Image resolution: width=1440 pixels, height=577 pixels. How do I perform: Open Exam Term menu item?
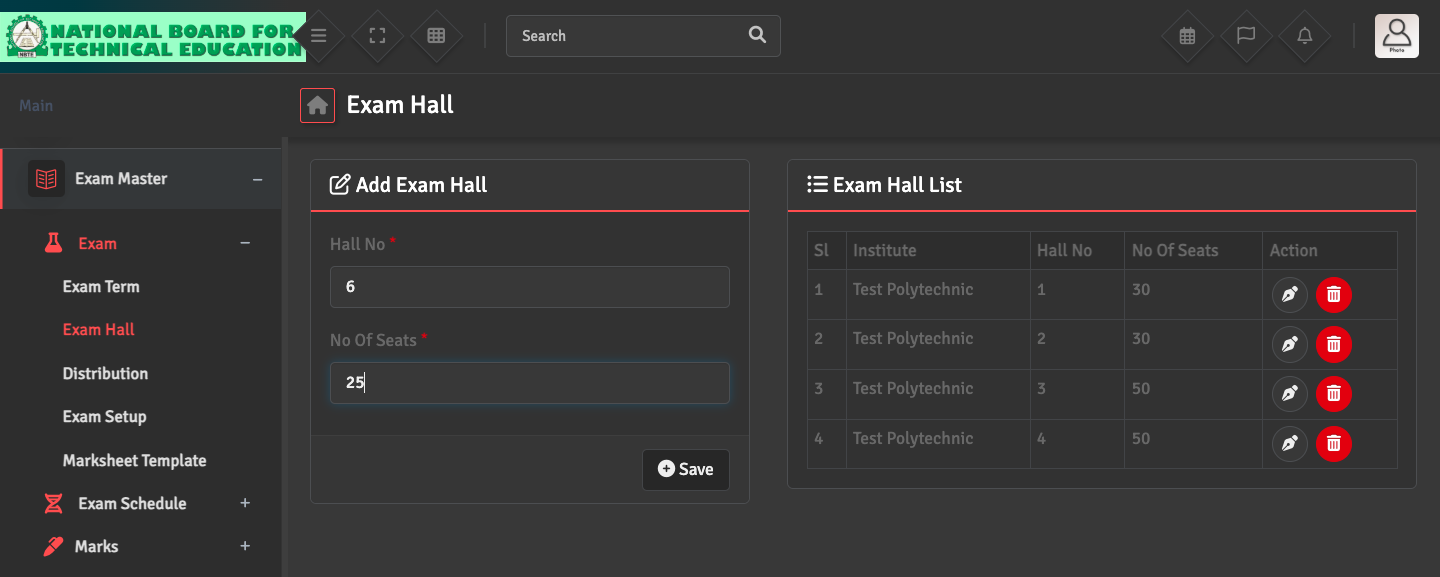pos(101,287)
